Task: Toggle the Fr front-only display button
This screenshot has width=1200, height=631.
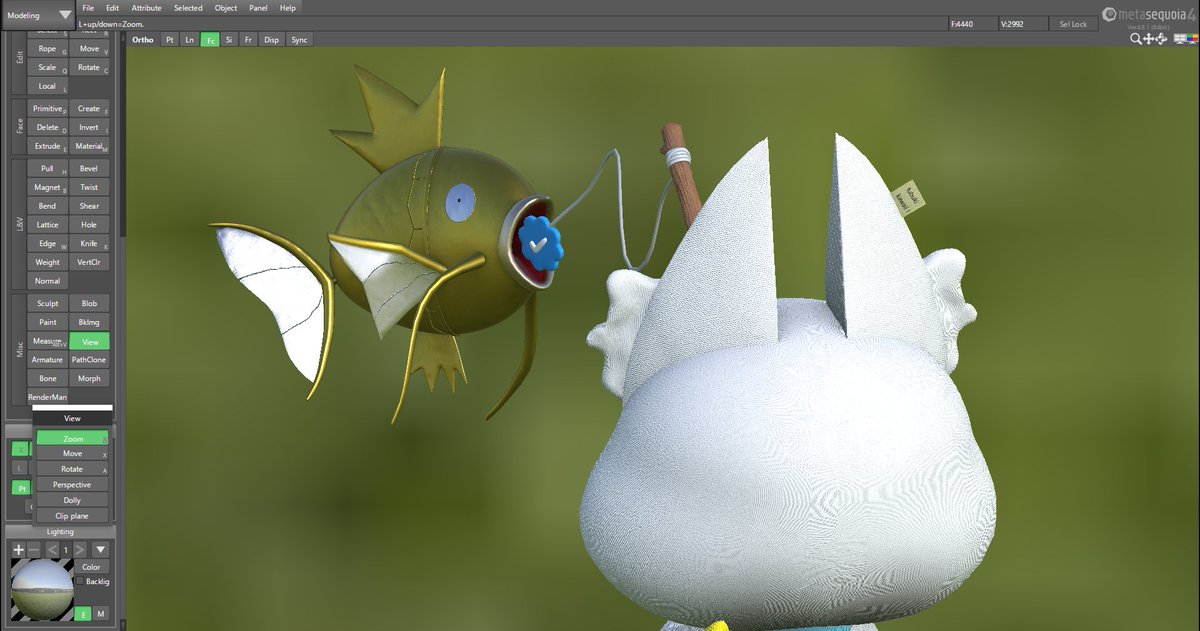Action: pos(248,40)
